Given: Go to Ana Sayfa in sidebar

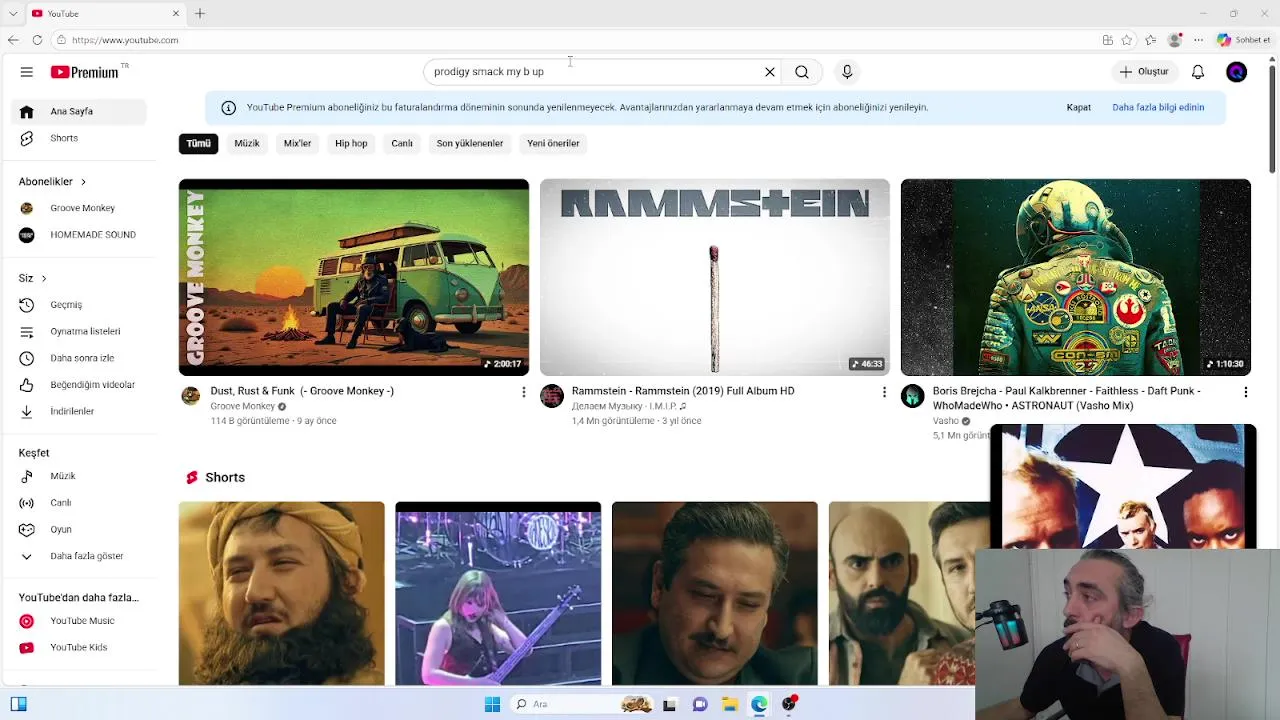Looking at the screenshot, I should (78, 111).
